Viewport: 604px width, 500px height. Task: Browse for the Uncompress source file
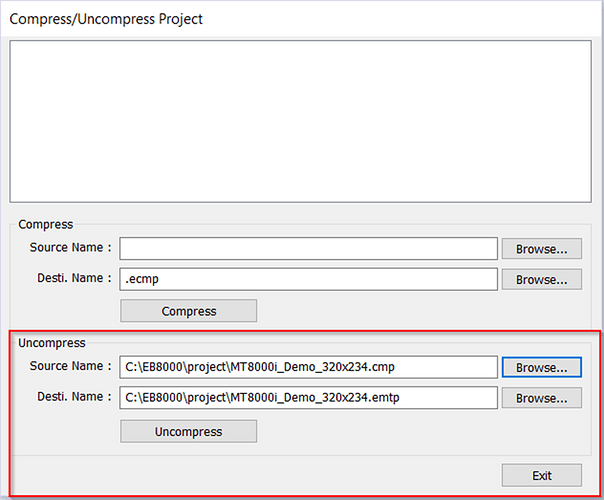[541, 367]
